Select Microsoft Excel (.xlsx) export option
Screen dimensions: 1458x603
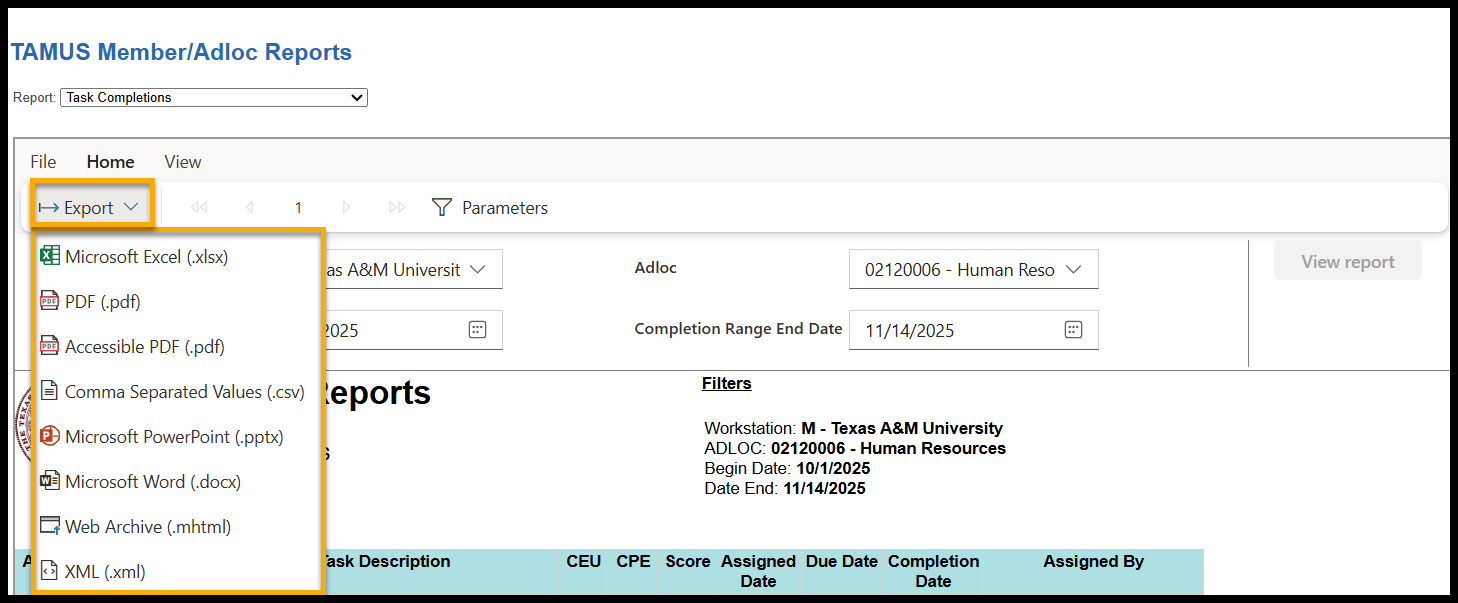click(146, 257)
